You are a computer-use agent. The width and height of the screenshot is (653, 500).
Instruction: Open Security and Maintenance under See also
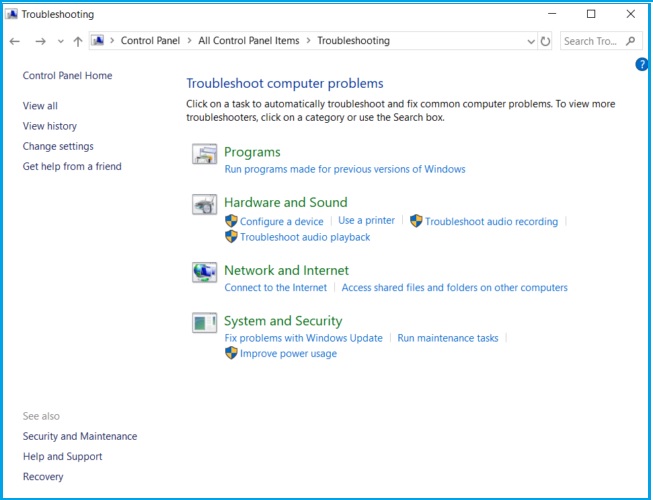click(80, 436)
